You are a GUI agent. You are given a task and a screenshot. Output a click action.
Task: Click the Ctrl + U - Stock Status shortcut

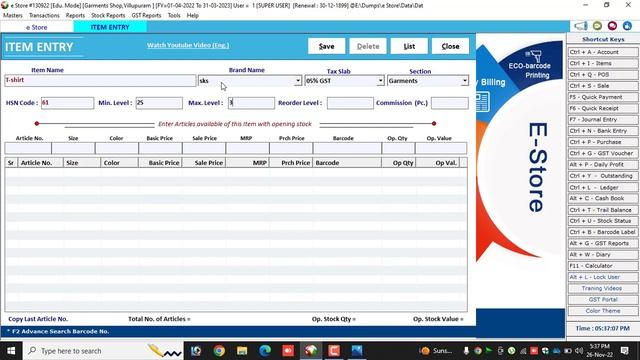603,221
